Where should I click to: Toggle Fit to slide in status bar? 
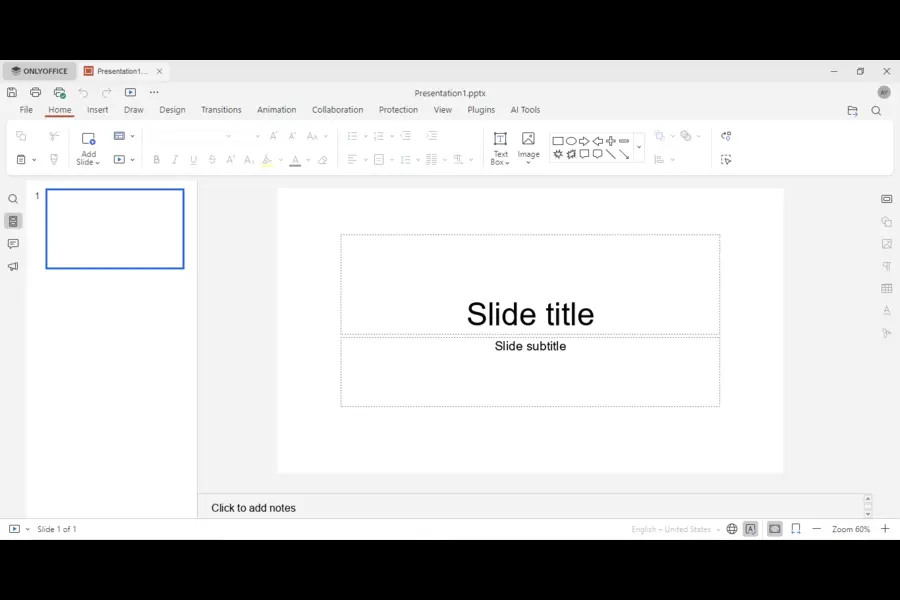pos(775,529)
